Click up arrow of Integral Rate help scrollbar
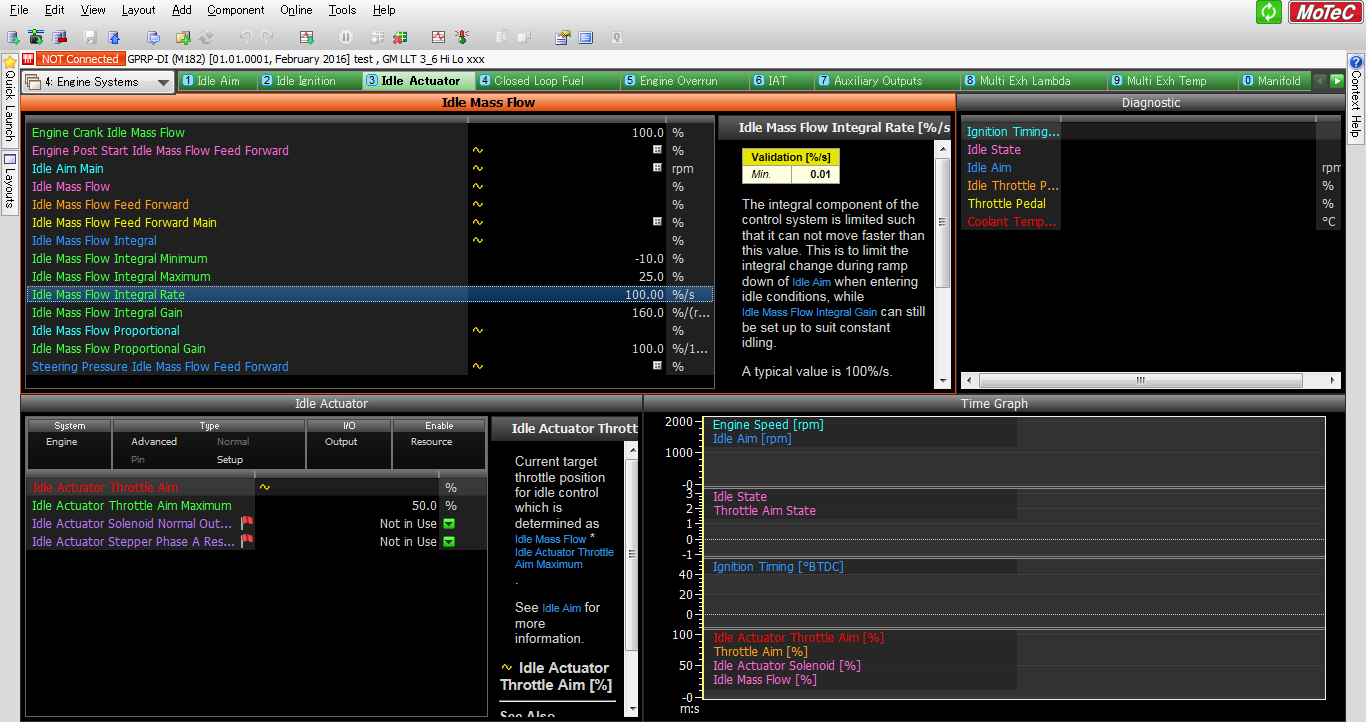This screenshot has width=1366, height=722. tap(942, 148)
